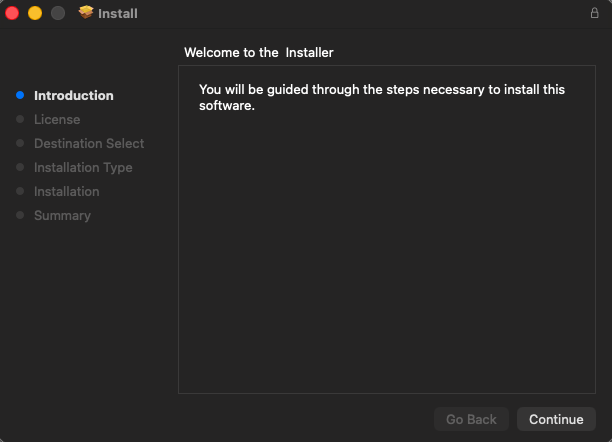Screen dimensions: 612x442
Task: Click the "Welcome to the Installer" heading
Action: pyautogui.click(x=259, y=52)
